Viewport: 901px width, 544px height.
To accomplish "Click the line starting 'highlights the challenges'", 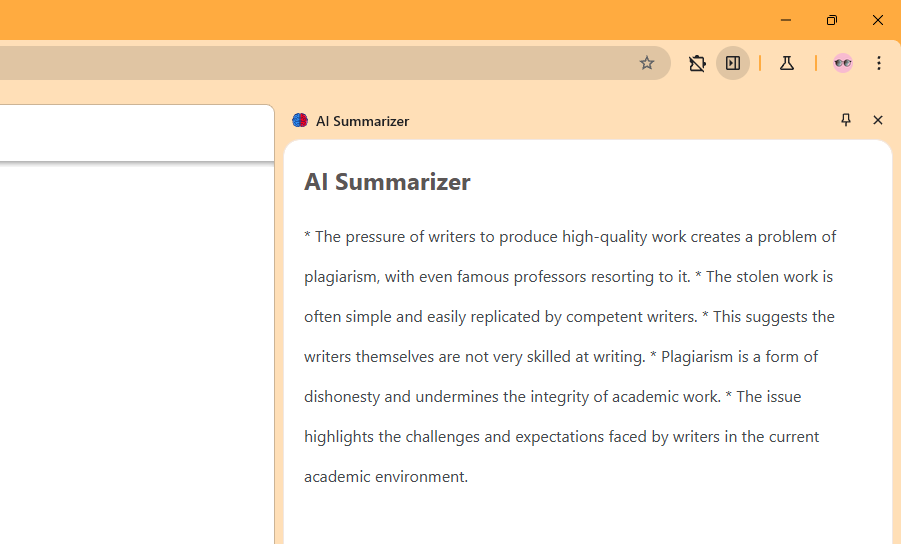I will tap(561, 437).
